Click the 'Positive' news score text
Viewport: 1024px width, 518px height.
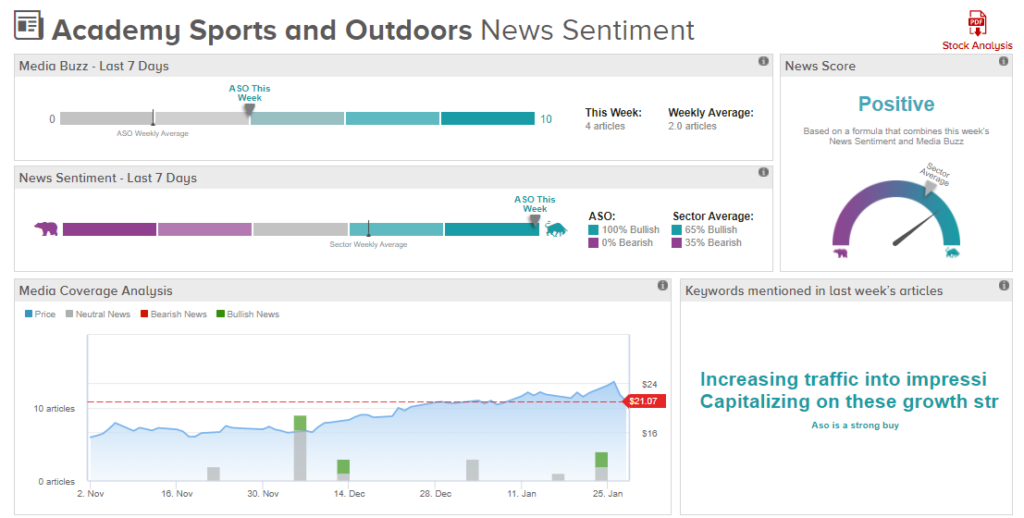pos(896,104)
